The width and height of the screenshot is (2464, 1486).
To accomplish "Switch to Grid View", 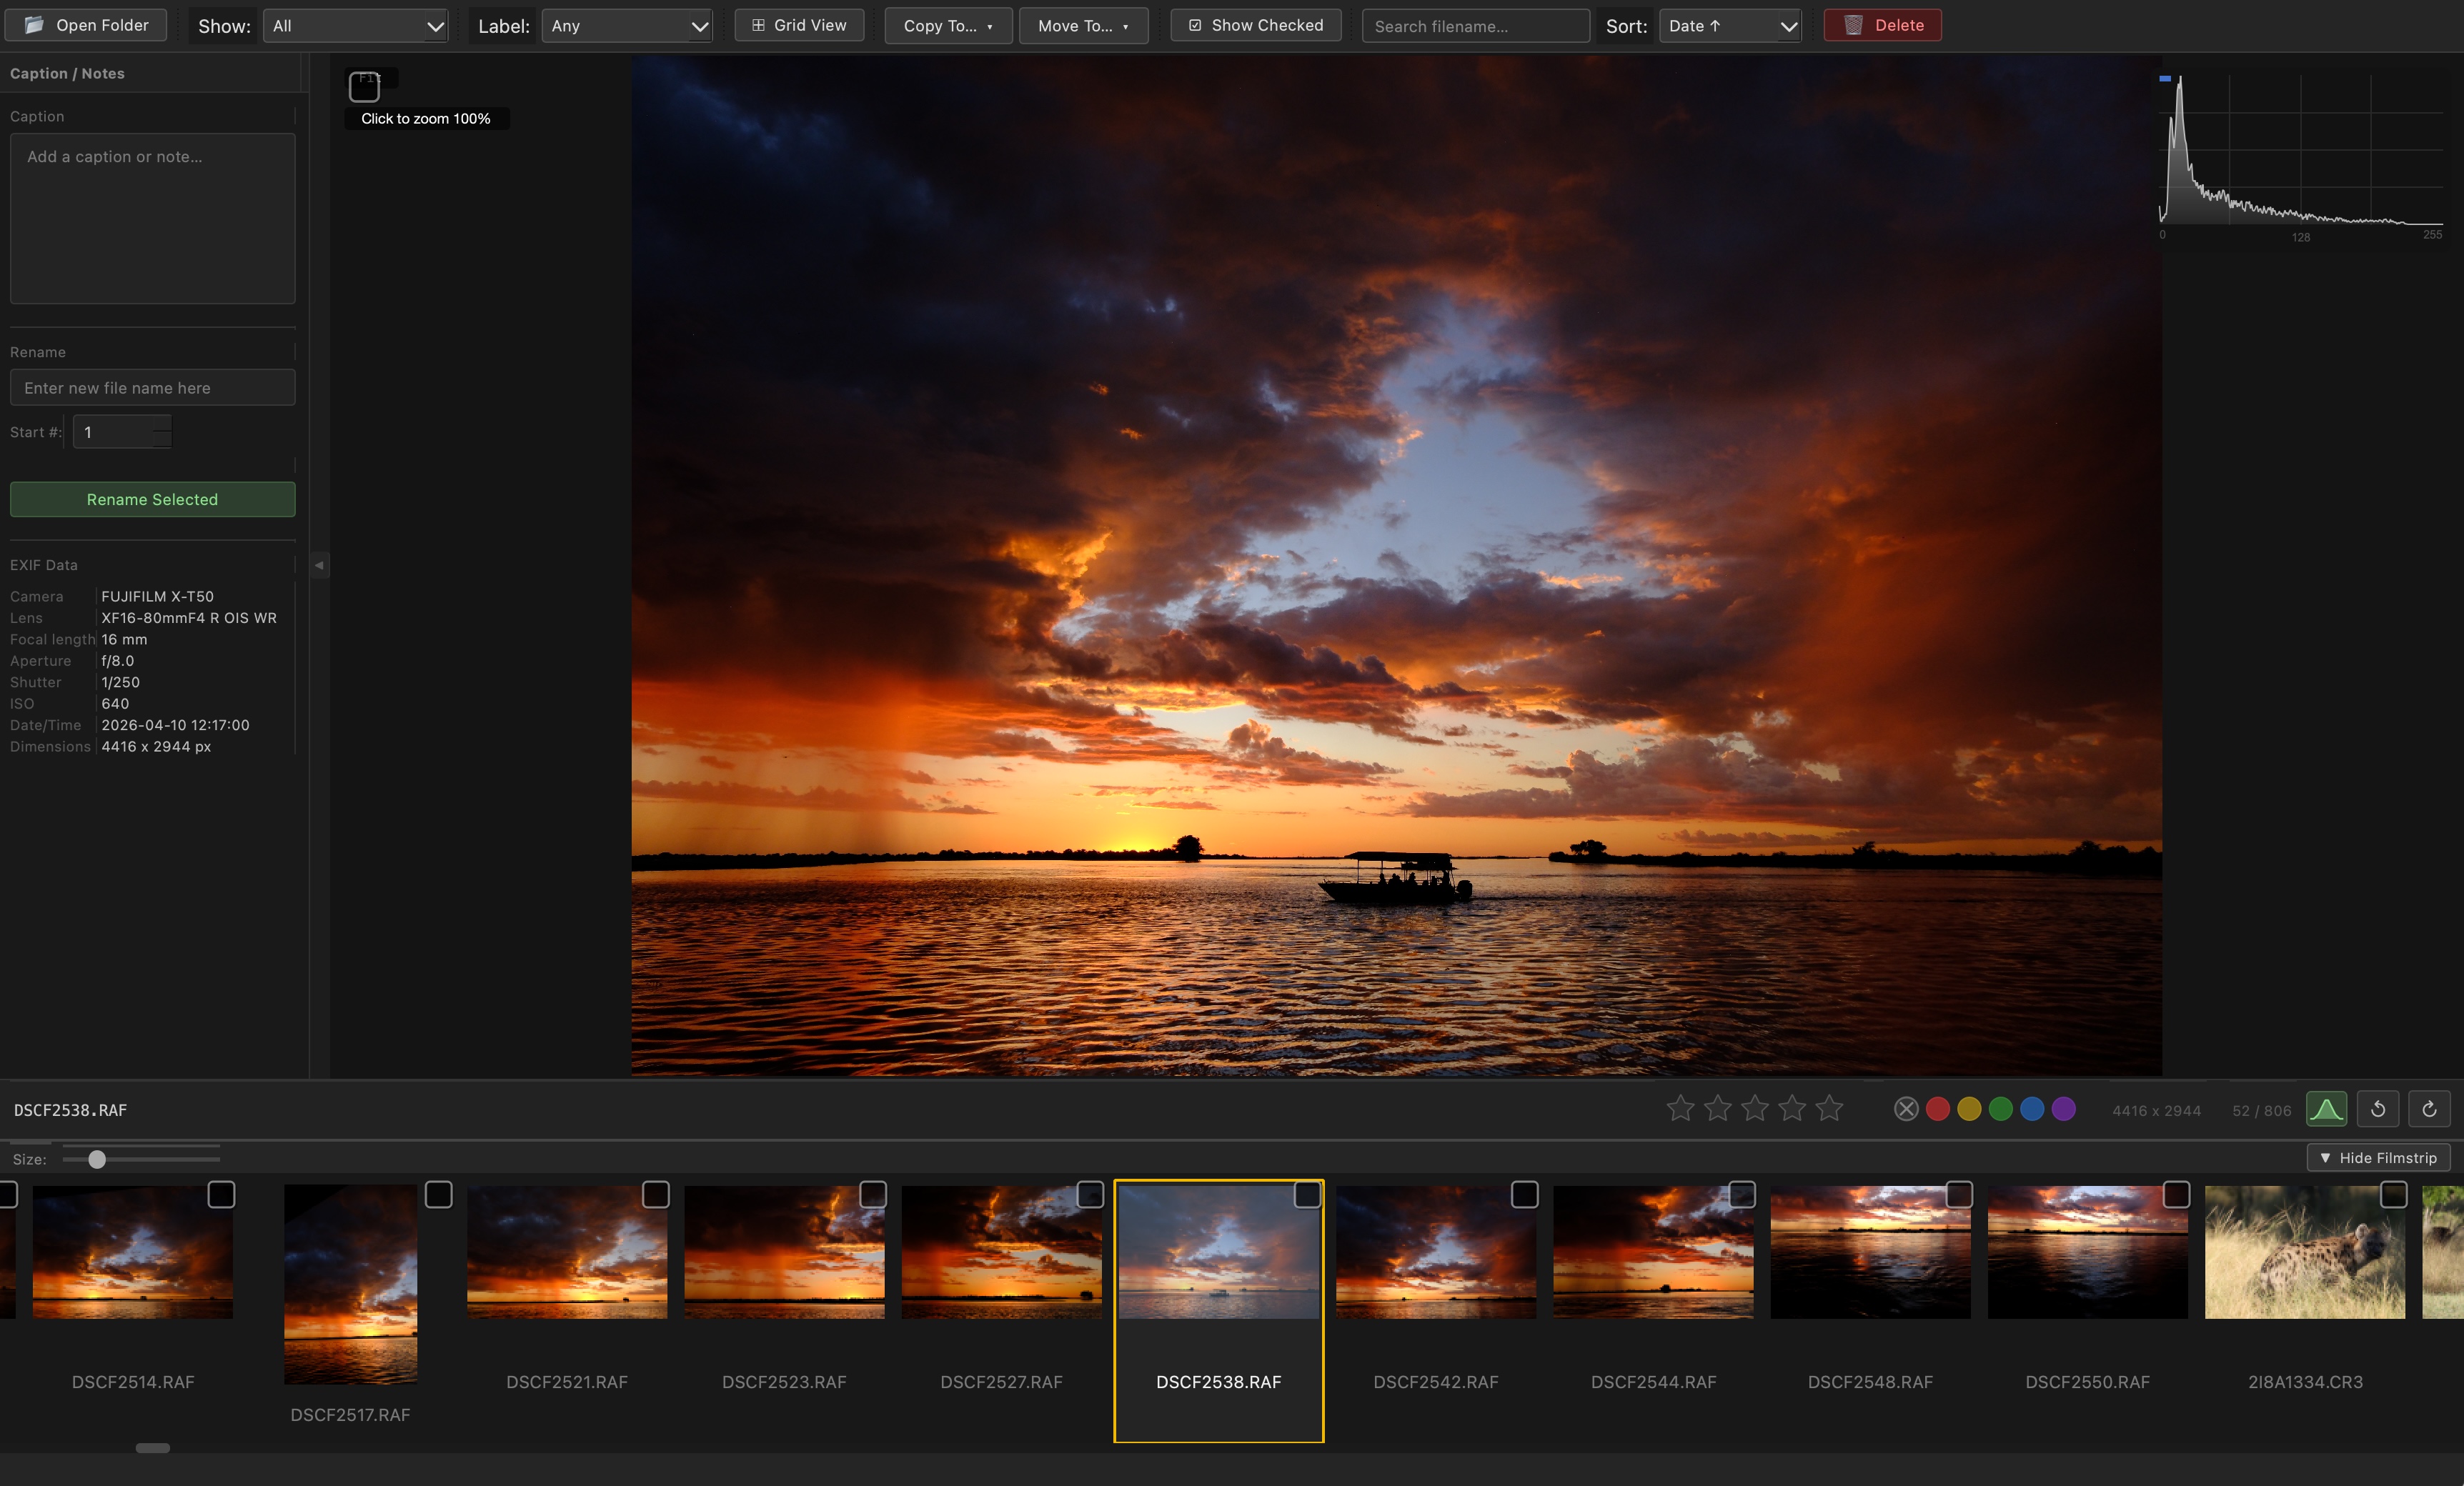I will pyautogui.click(x=799, y=25).
